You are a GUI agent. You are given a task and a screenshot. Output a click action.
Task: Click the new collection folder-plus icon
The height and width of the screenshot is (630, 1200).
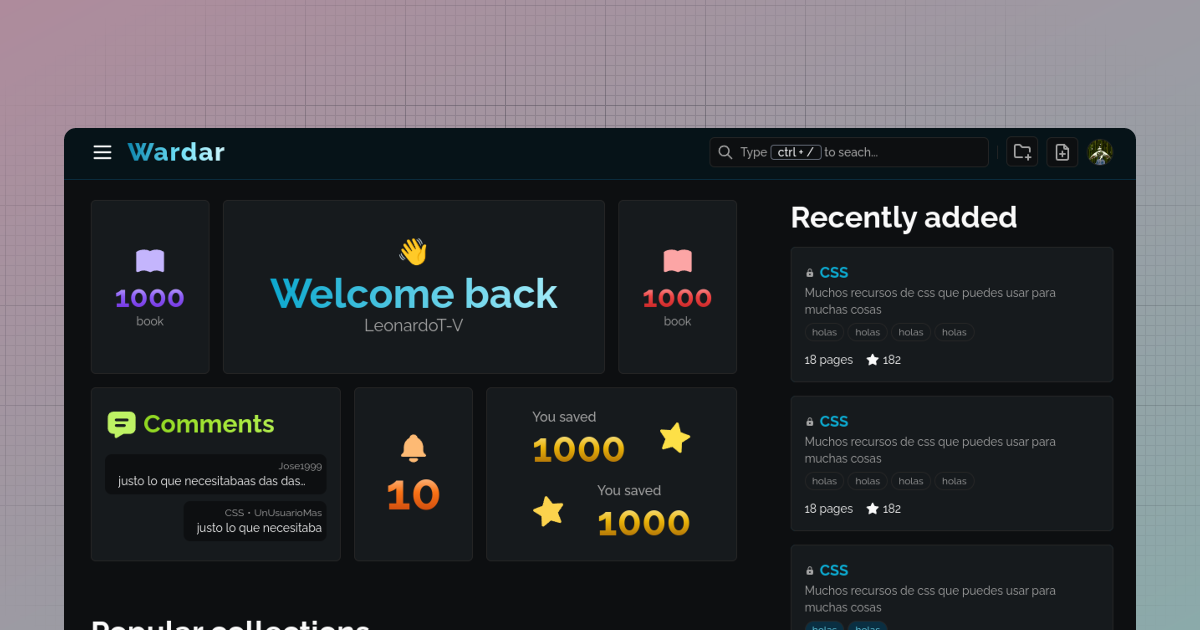1022,152
